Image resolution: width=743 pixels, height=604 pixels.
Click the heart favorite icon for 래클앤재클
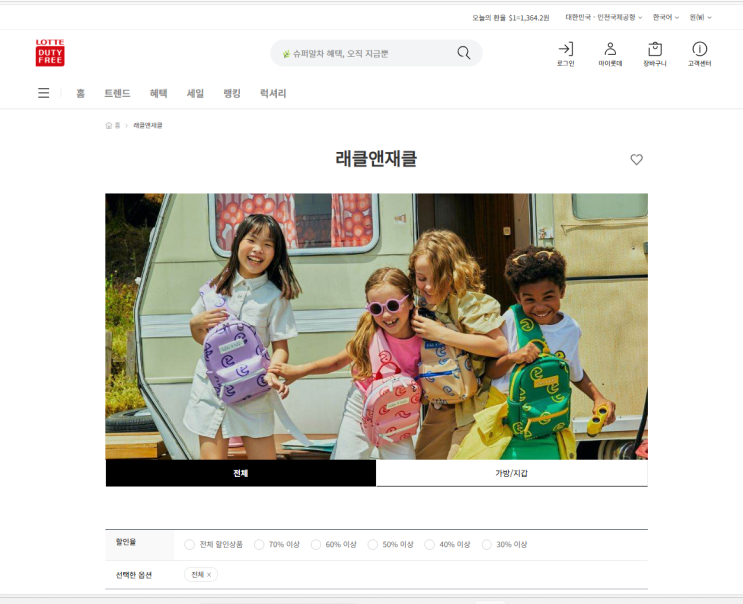(x=636, y=159)
